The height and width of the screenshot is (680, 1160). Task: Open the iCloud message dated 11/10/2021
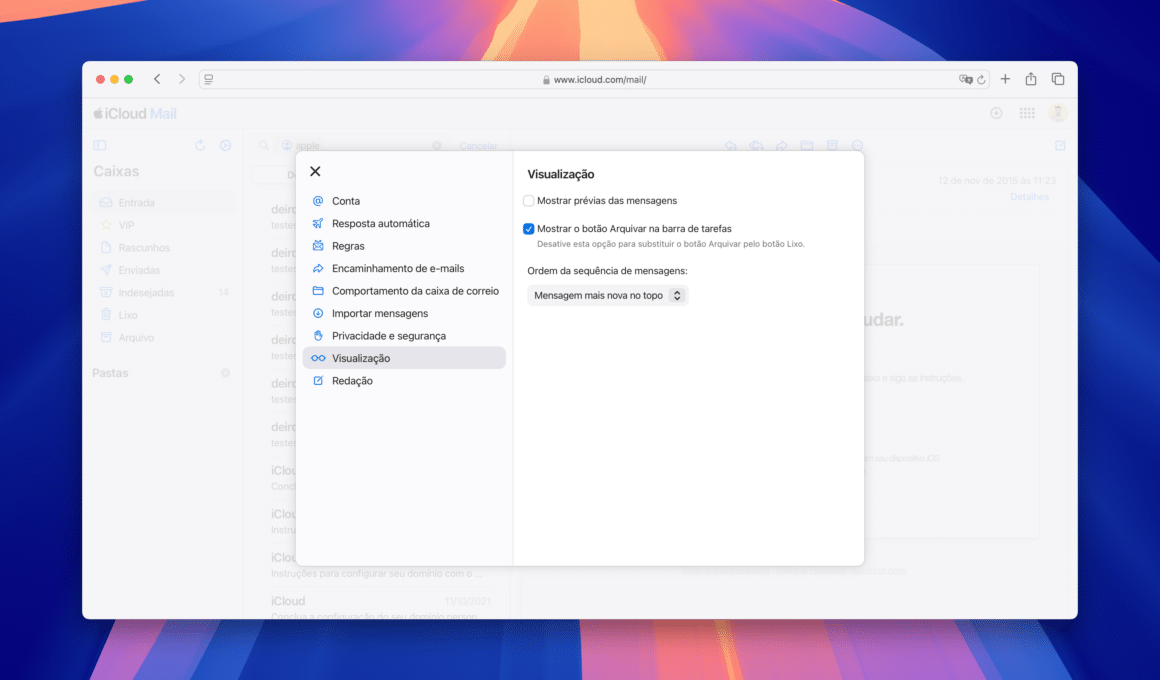pyautogui.click(x=380, y=607)
